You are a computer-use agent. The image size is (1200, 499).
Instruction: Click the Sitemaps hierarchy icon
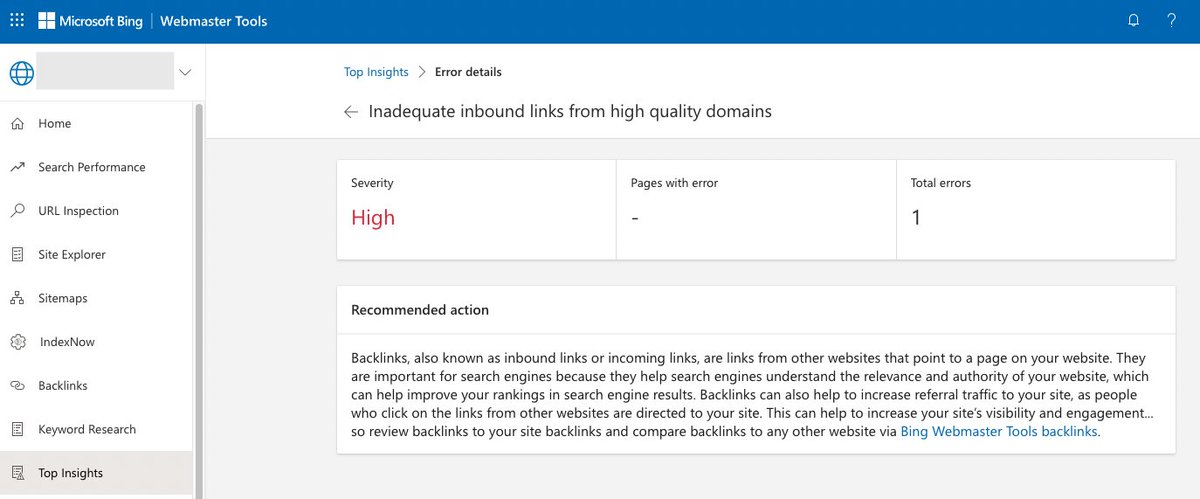pos(17,298)
